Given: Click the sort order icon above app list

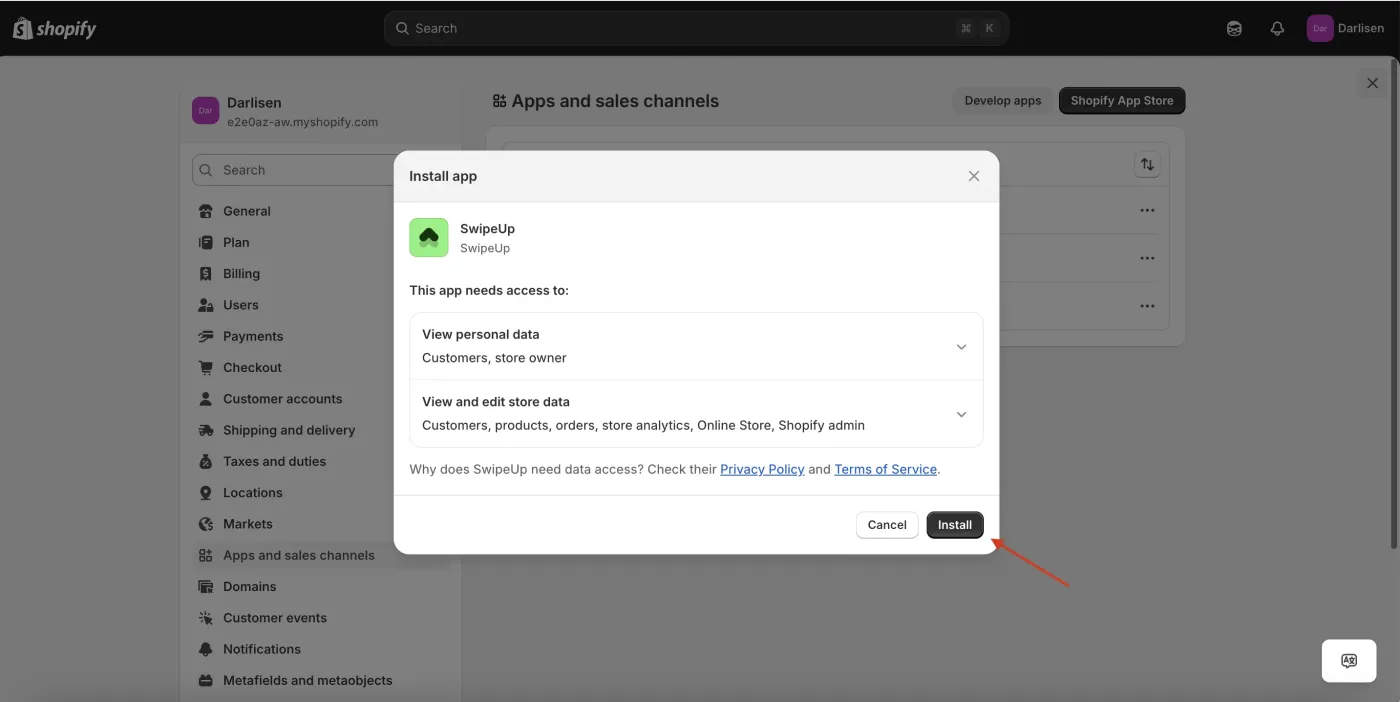Looking at the screenshot, I should [1147, 163].
